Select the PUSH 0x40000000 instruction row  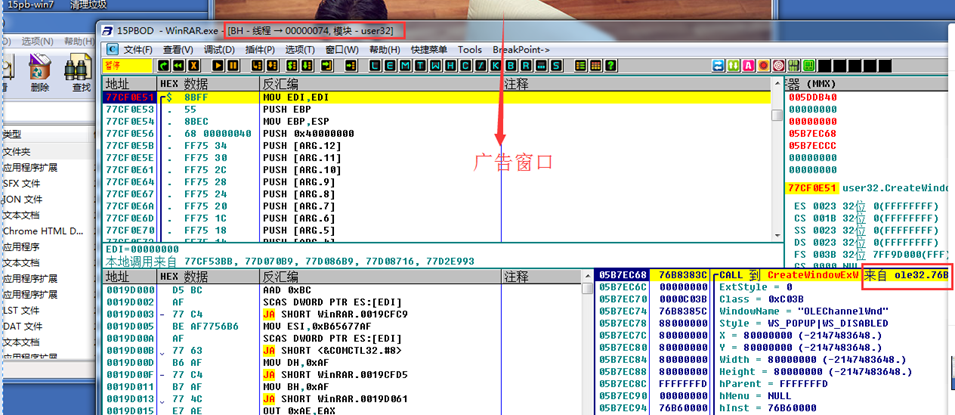tap(437, 133)
